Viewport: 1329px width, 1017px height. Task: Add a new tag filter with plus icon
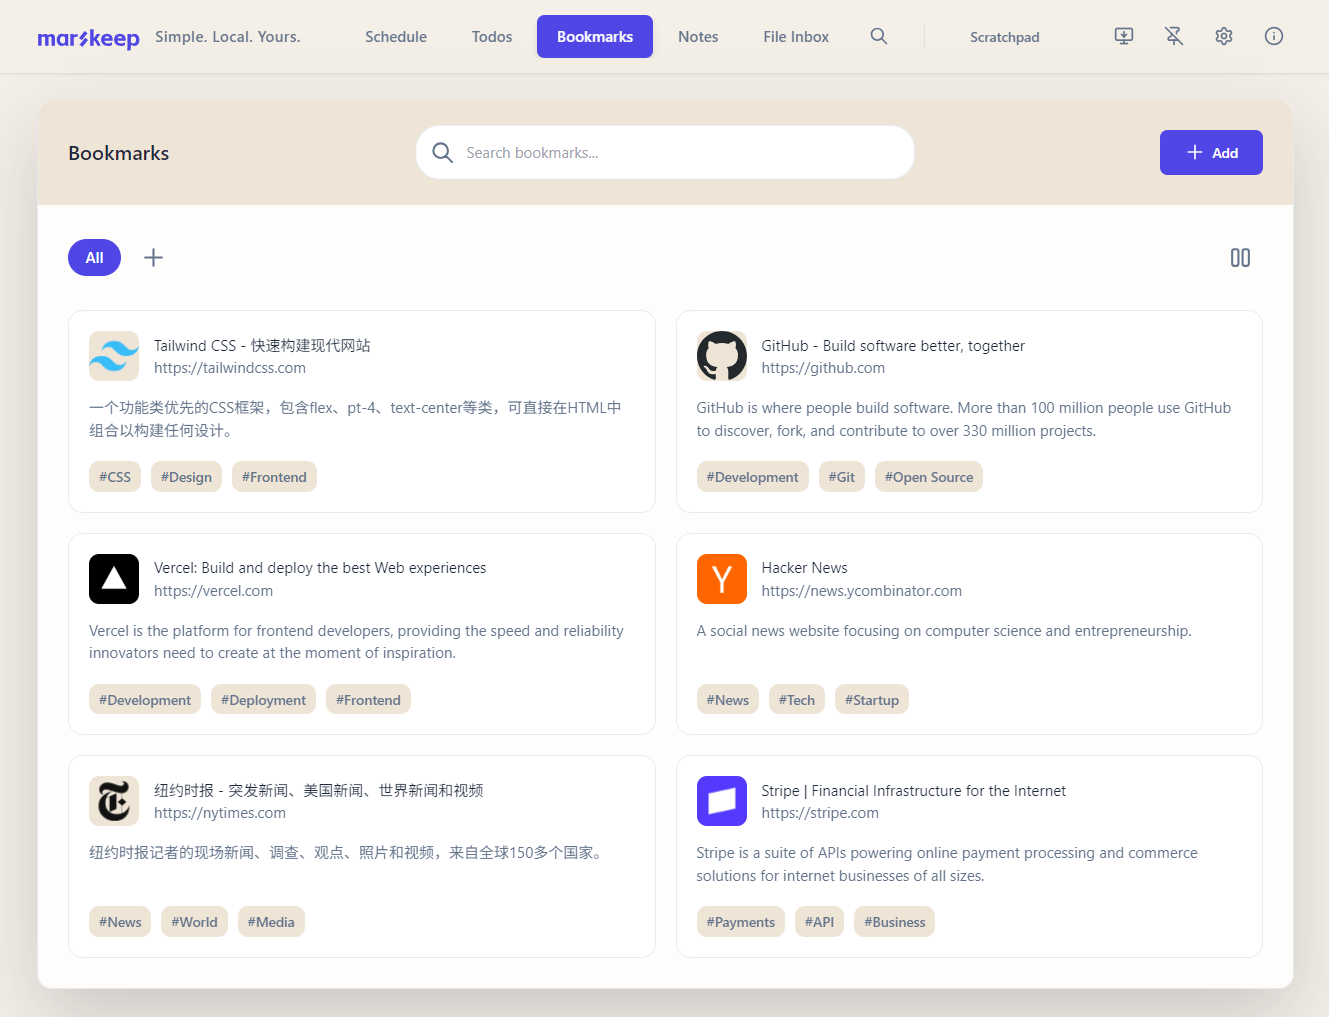[x=153, y=258]
